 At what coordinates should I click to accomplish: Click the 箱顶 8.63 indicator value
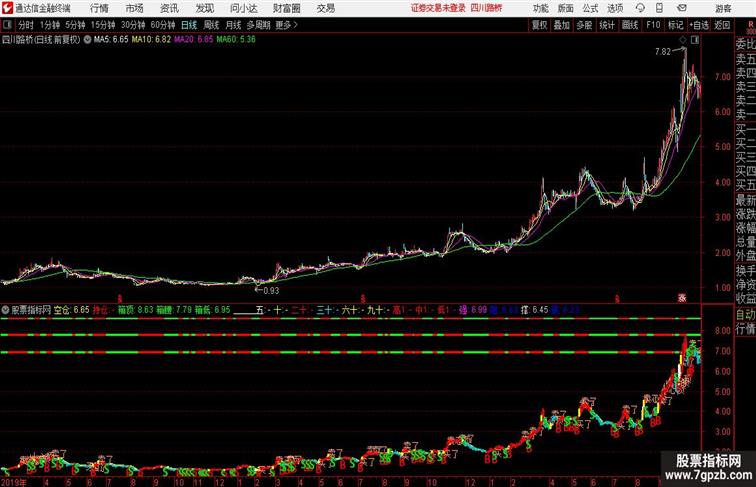tap(135, 310)
